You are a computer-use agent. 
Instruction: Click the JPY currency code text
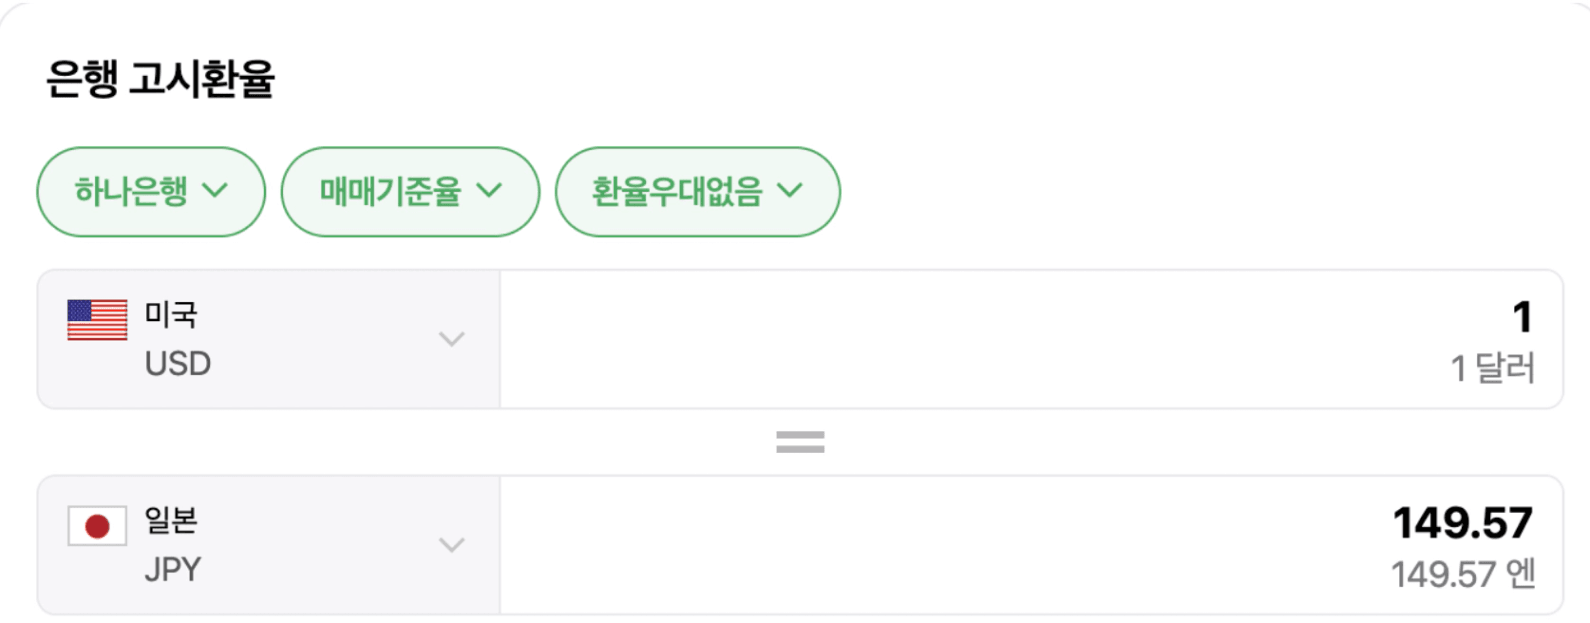coord(173,570)
